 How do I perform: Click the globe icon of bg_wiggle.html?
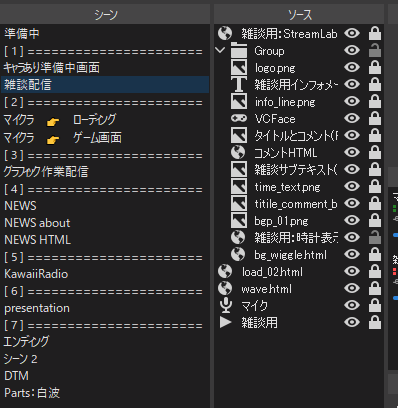point(238,254)
